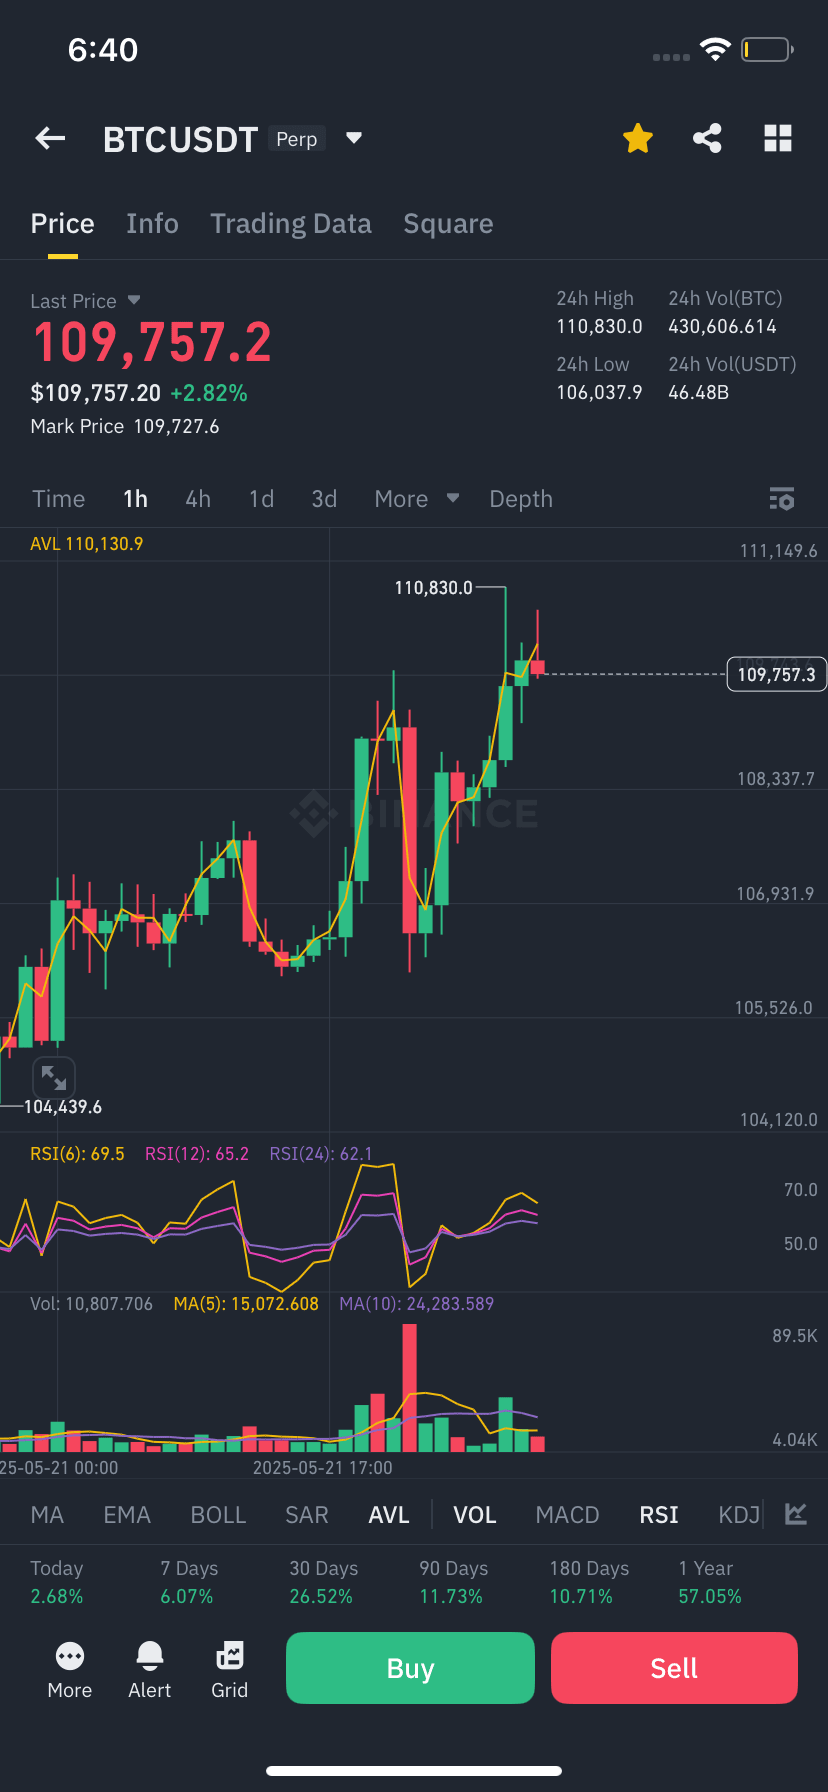Open the indicator chart settings icon
The height and width of the screenshot is (1792, 828).
pos(796,1514)
